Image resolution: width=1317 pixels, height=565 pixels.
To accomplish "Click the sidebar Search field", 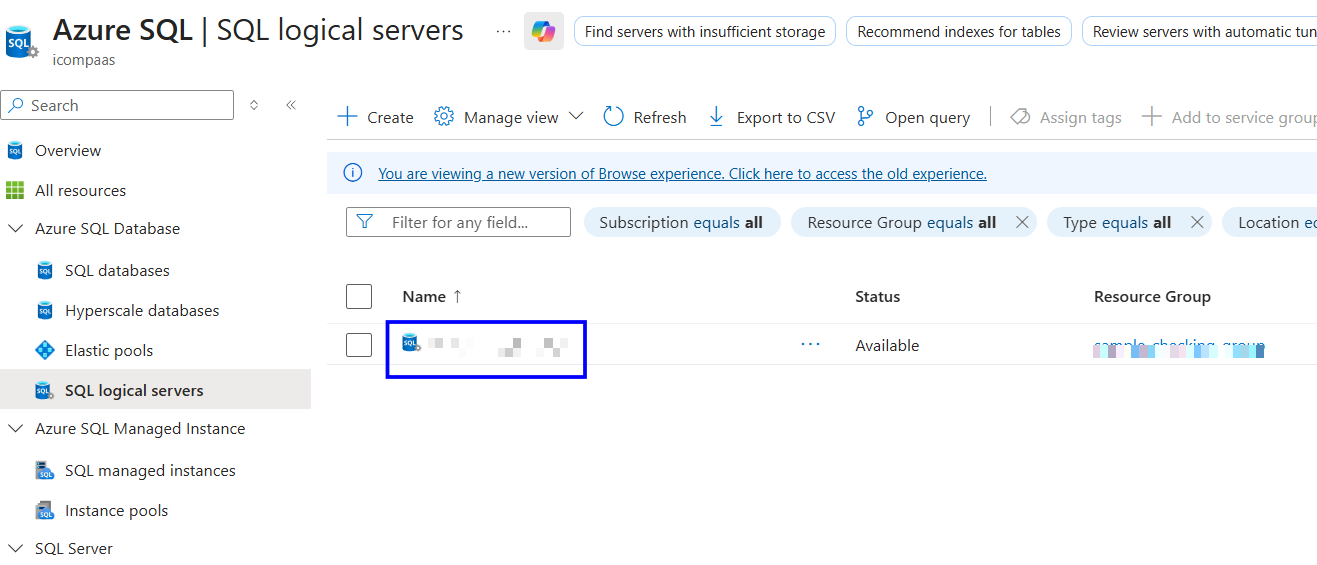I will (117, 105).
